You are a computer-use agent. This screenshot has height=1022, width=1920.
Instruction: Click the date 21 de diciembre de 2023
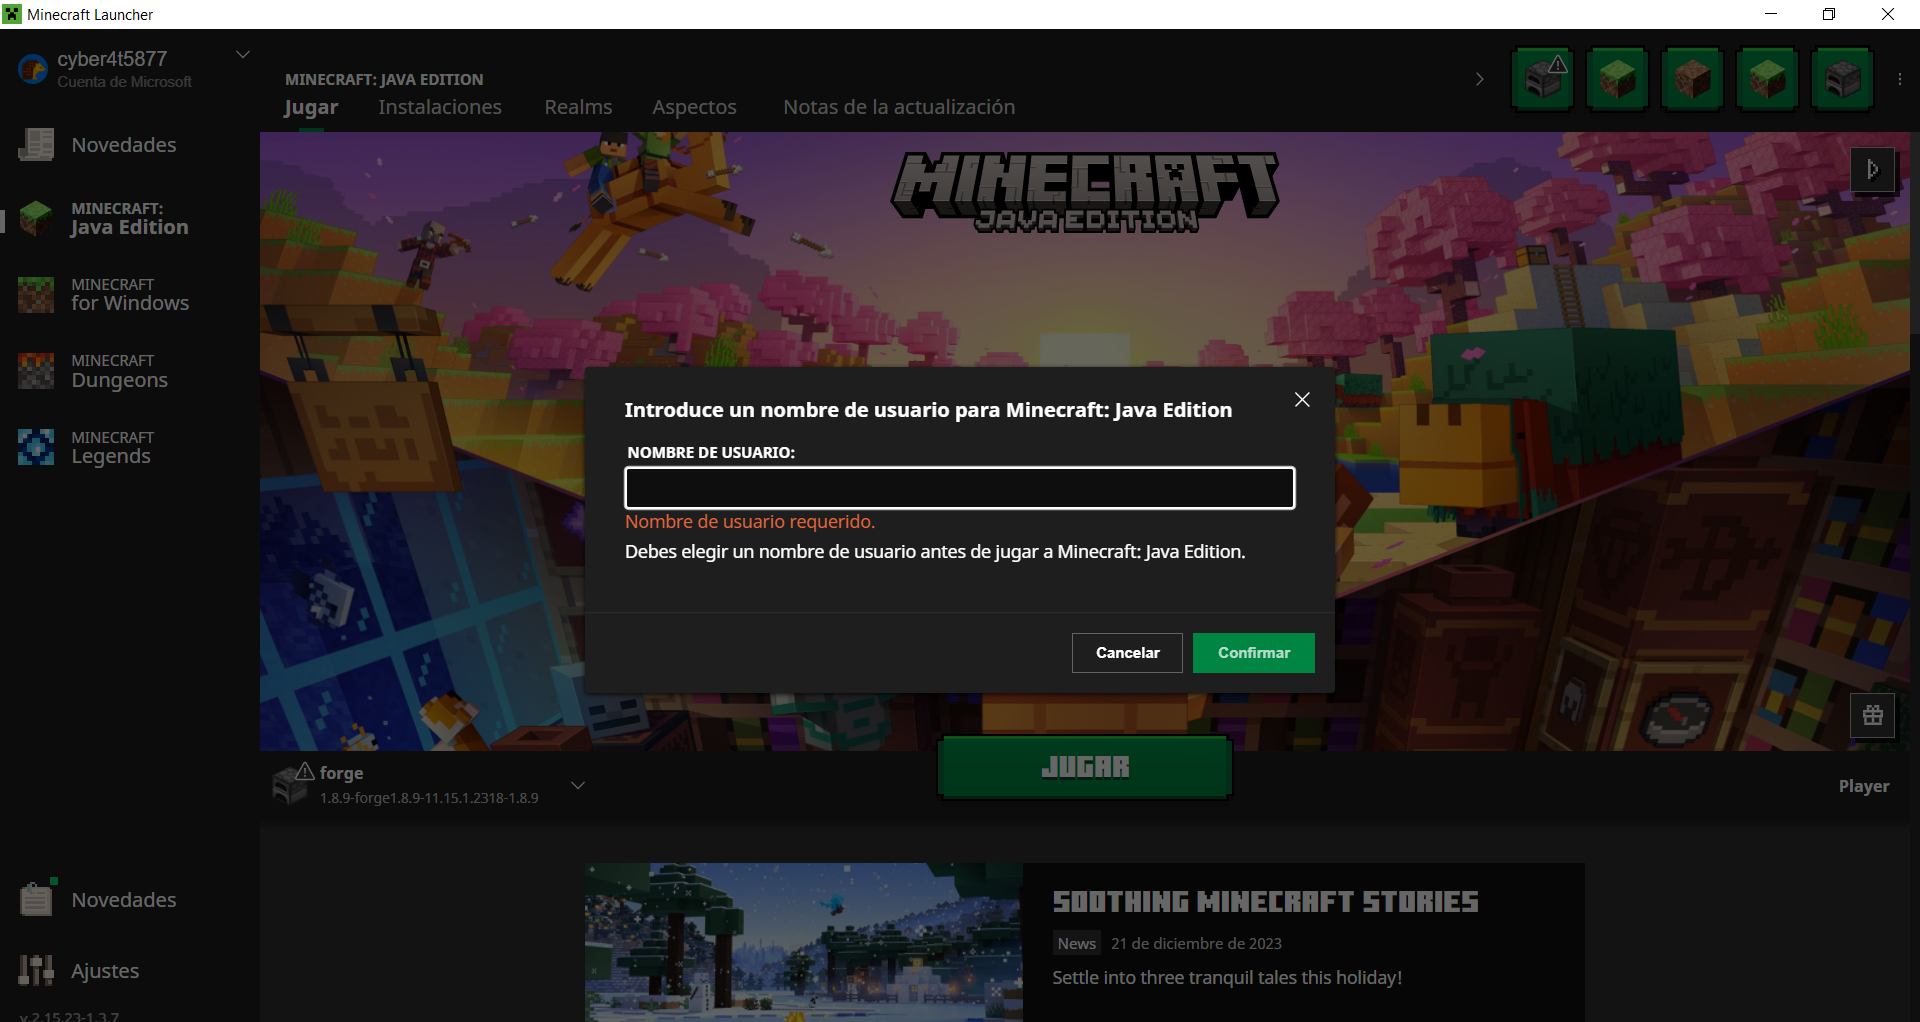click(1196, 943)
